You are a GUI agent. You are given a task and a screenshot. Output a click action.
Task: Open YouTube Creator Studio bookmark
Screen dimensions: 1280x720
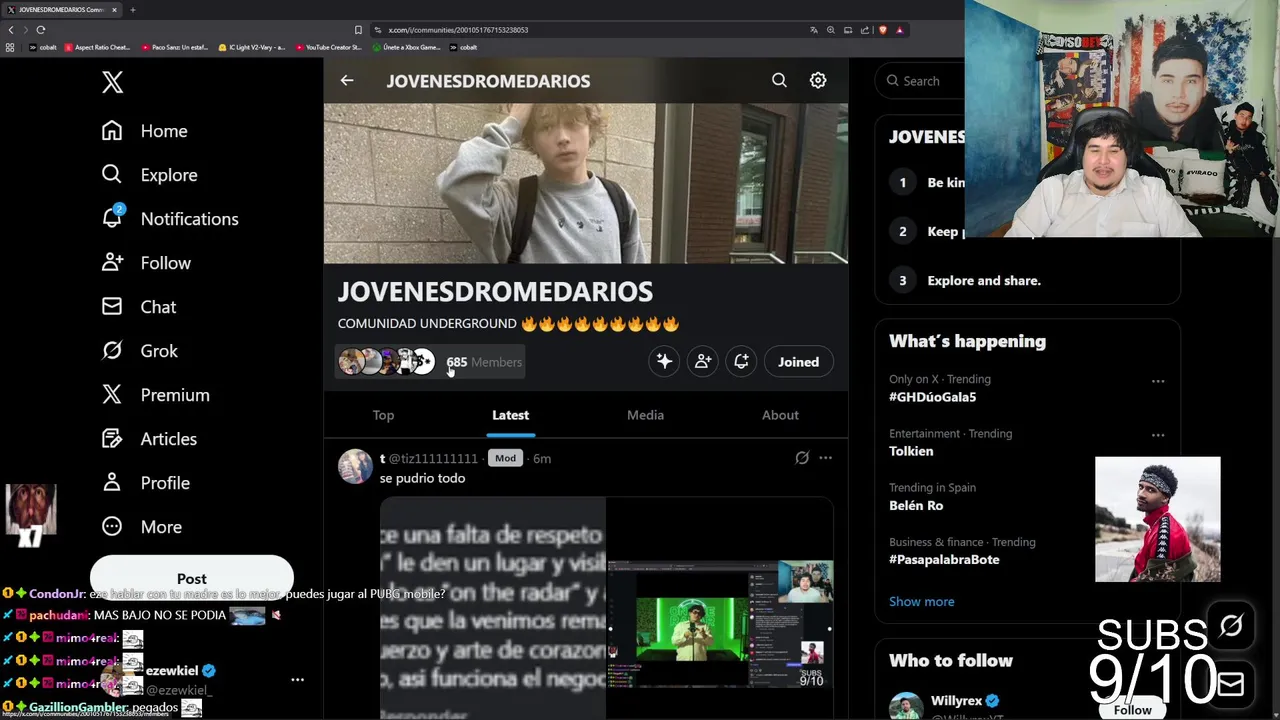click(329, 47)
